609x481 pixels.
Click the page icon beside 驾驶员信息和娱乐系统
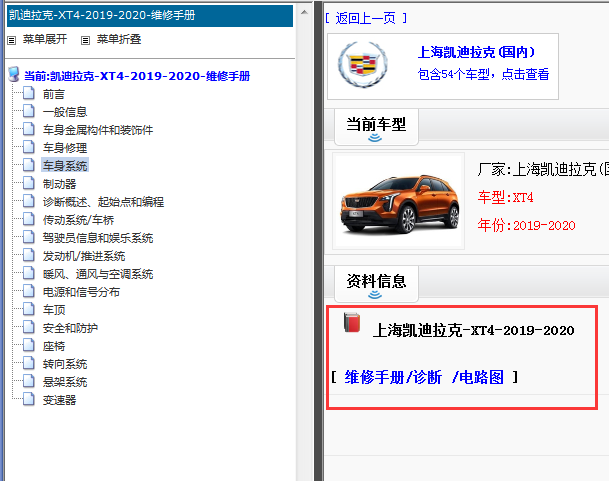(x=29, y=237)
